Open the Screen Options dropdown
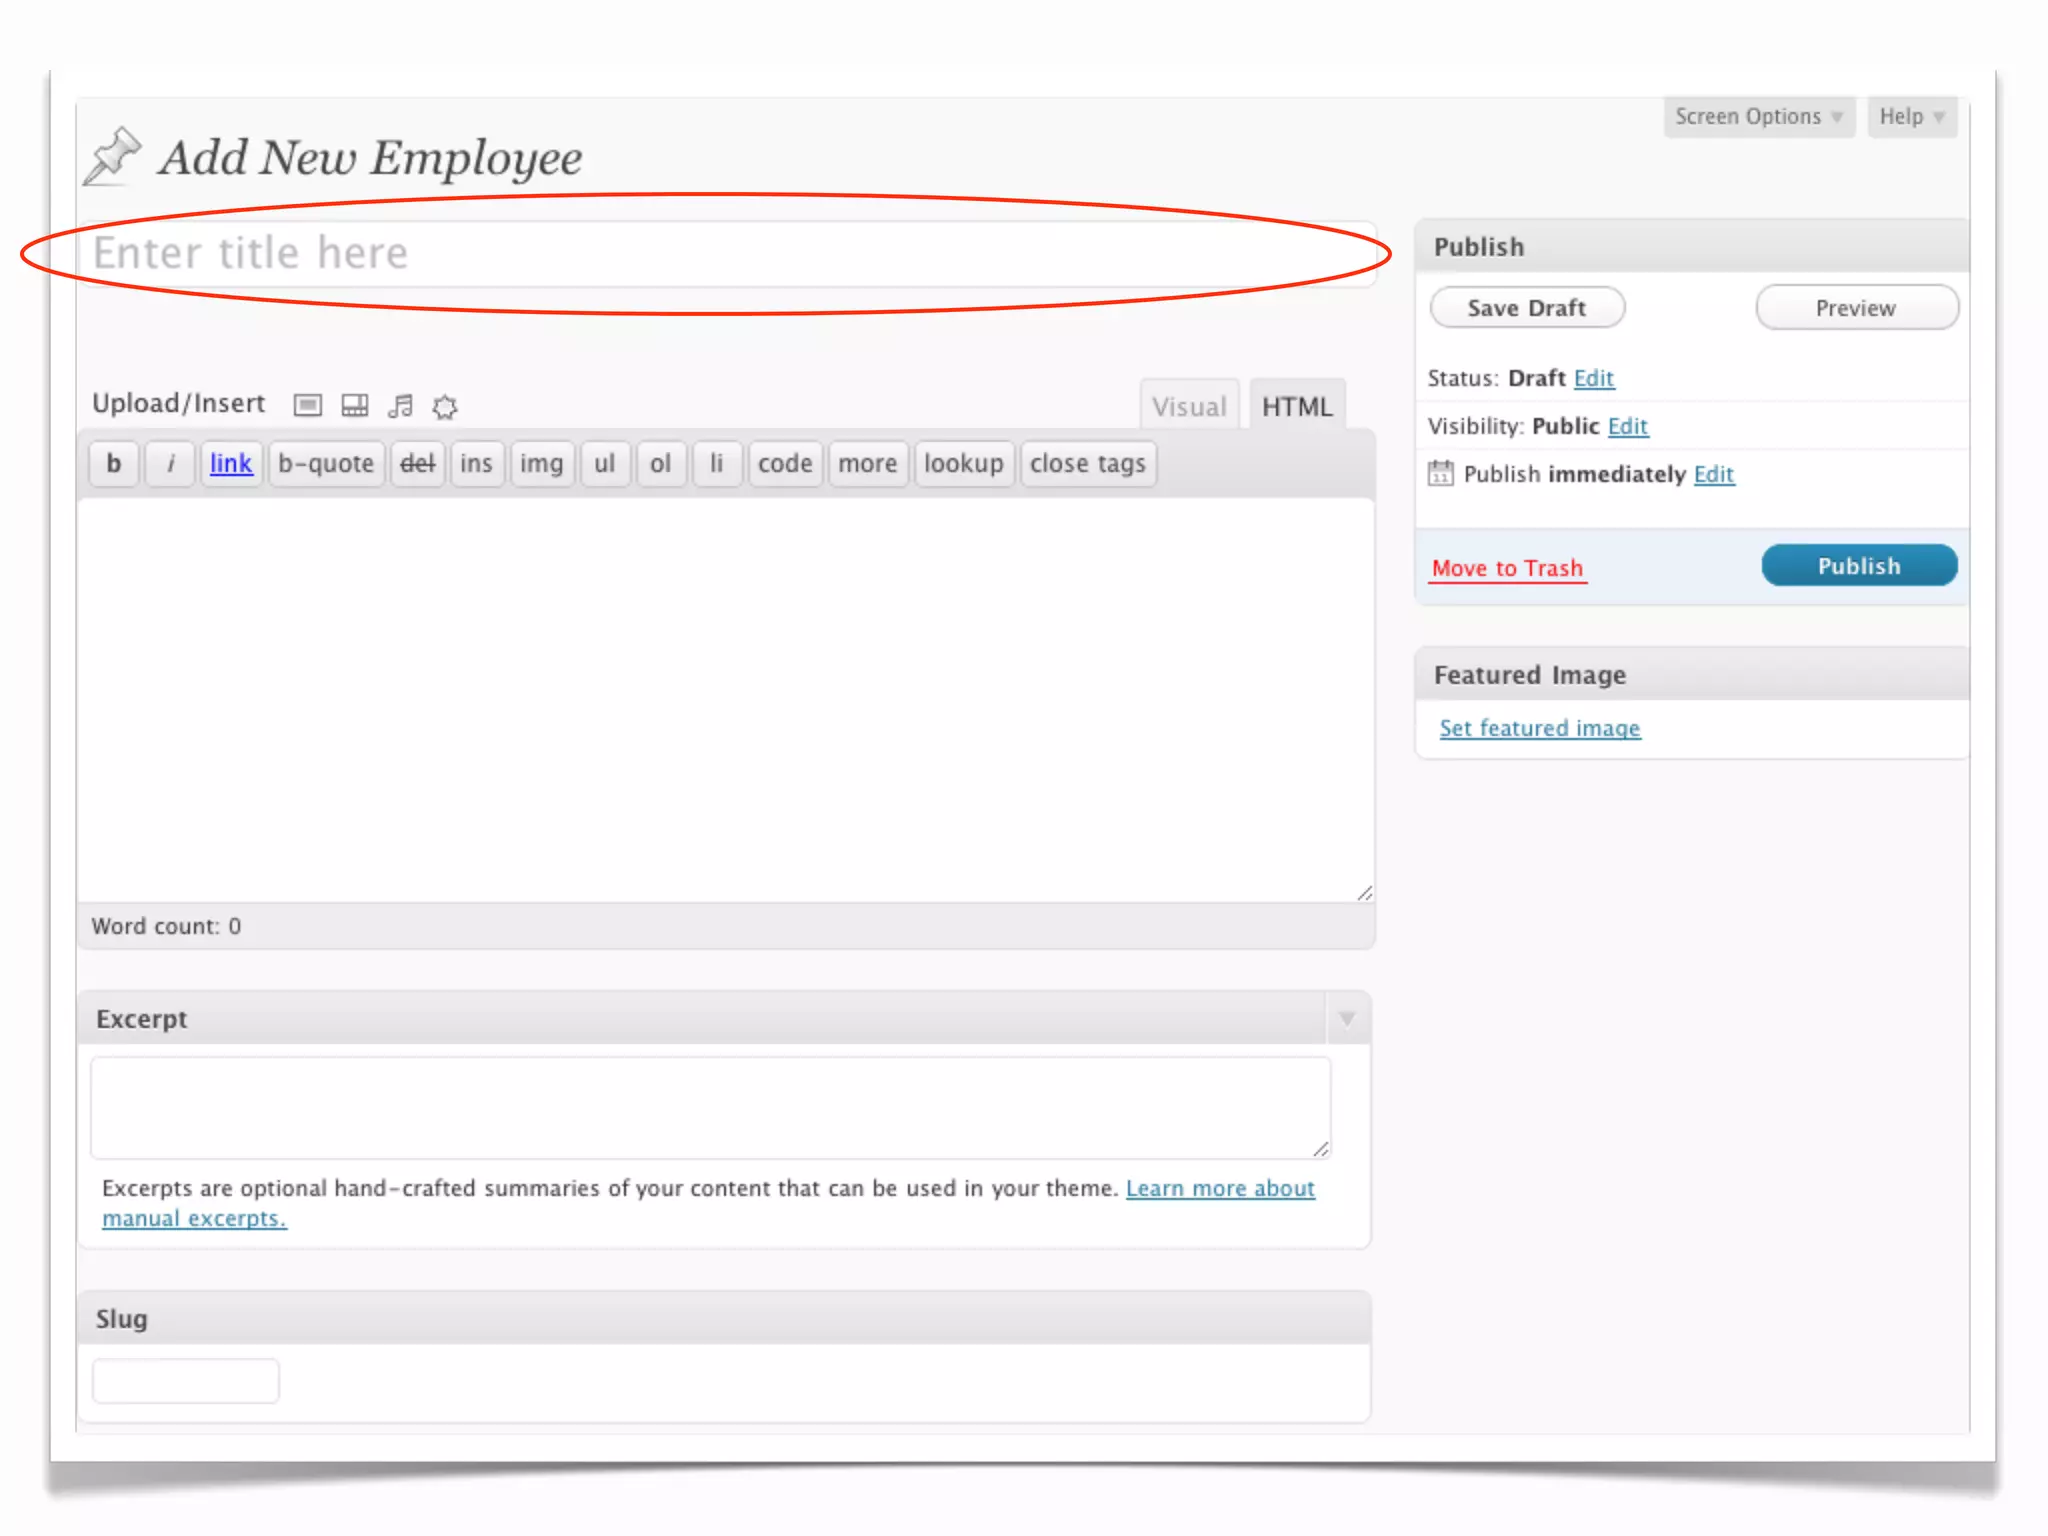The image size is (2048, 1536). click(1758, 117)
